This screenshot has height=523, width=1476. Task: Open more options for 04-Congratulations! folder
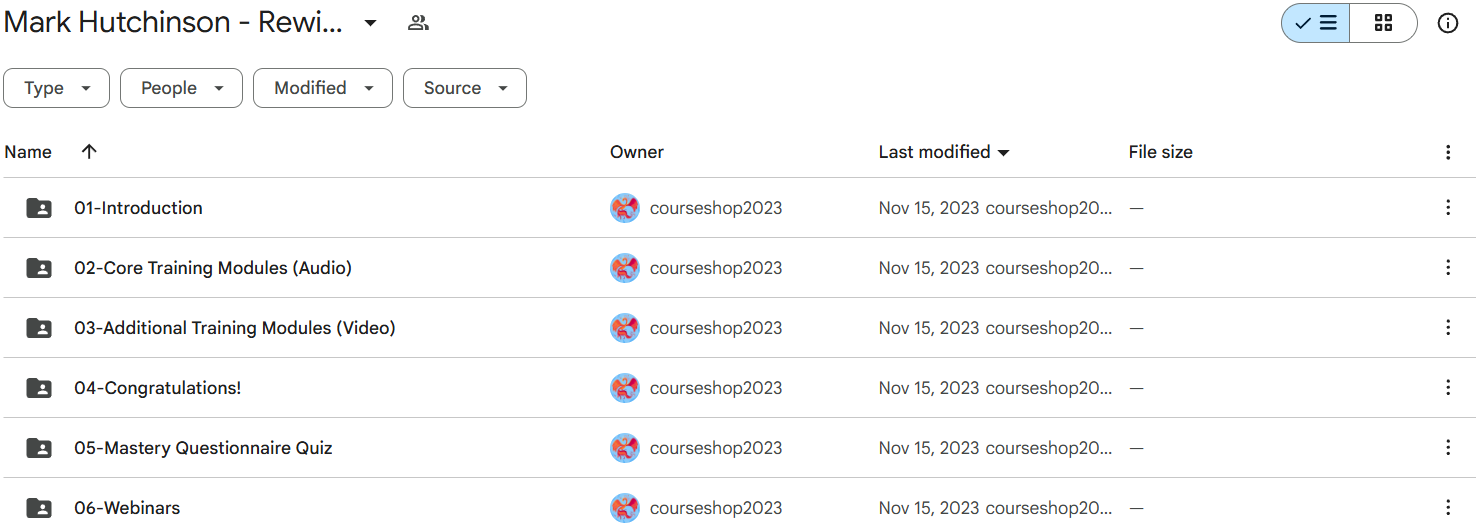1447,388
